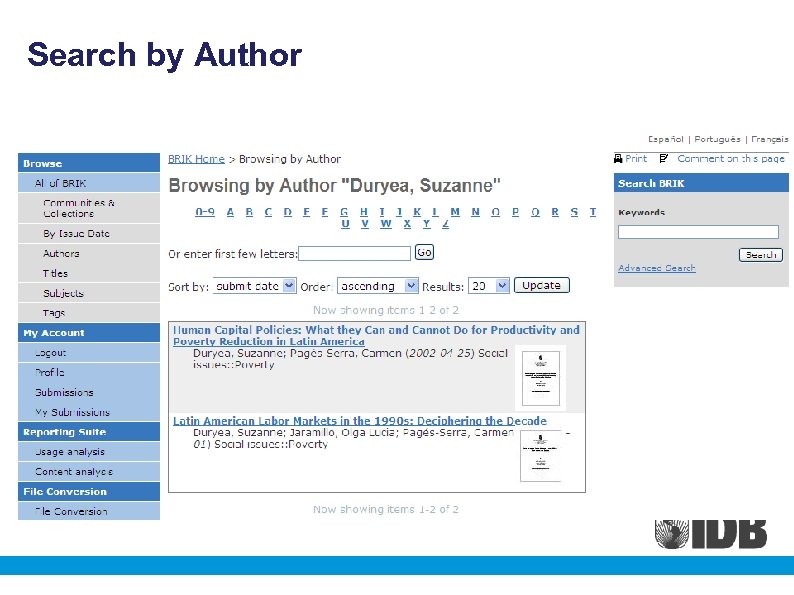Open Communities & Collections menu item
The width and height of the screenshot is (794, 595).
click(x=89, y=208)
